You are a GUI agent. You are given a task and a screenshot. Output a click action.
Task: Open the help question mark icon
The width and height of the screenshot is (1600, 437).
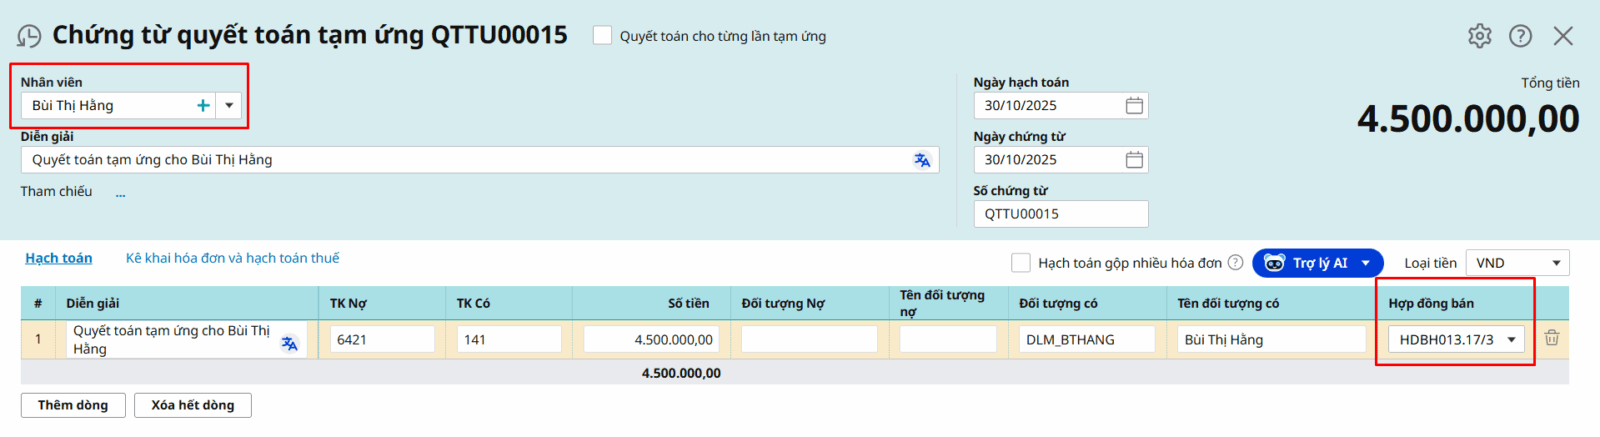1520,36
